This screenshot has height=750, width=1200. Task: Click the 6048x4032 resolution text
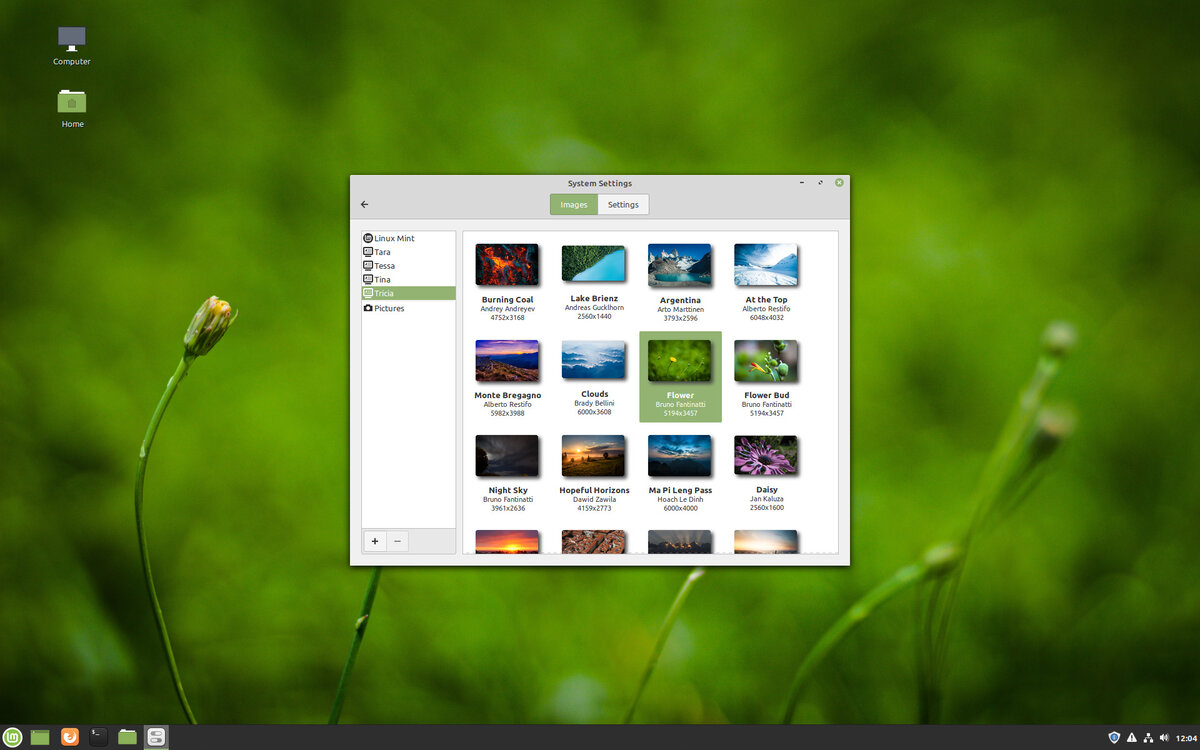766,318
